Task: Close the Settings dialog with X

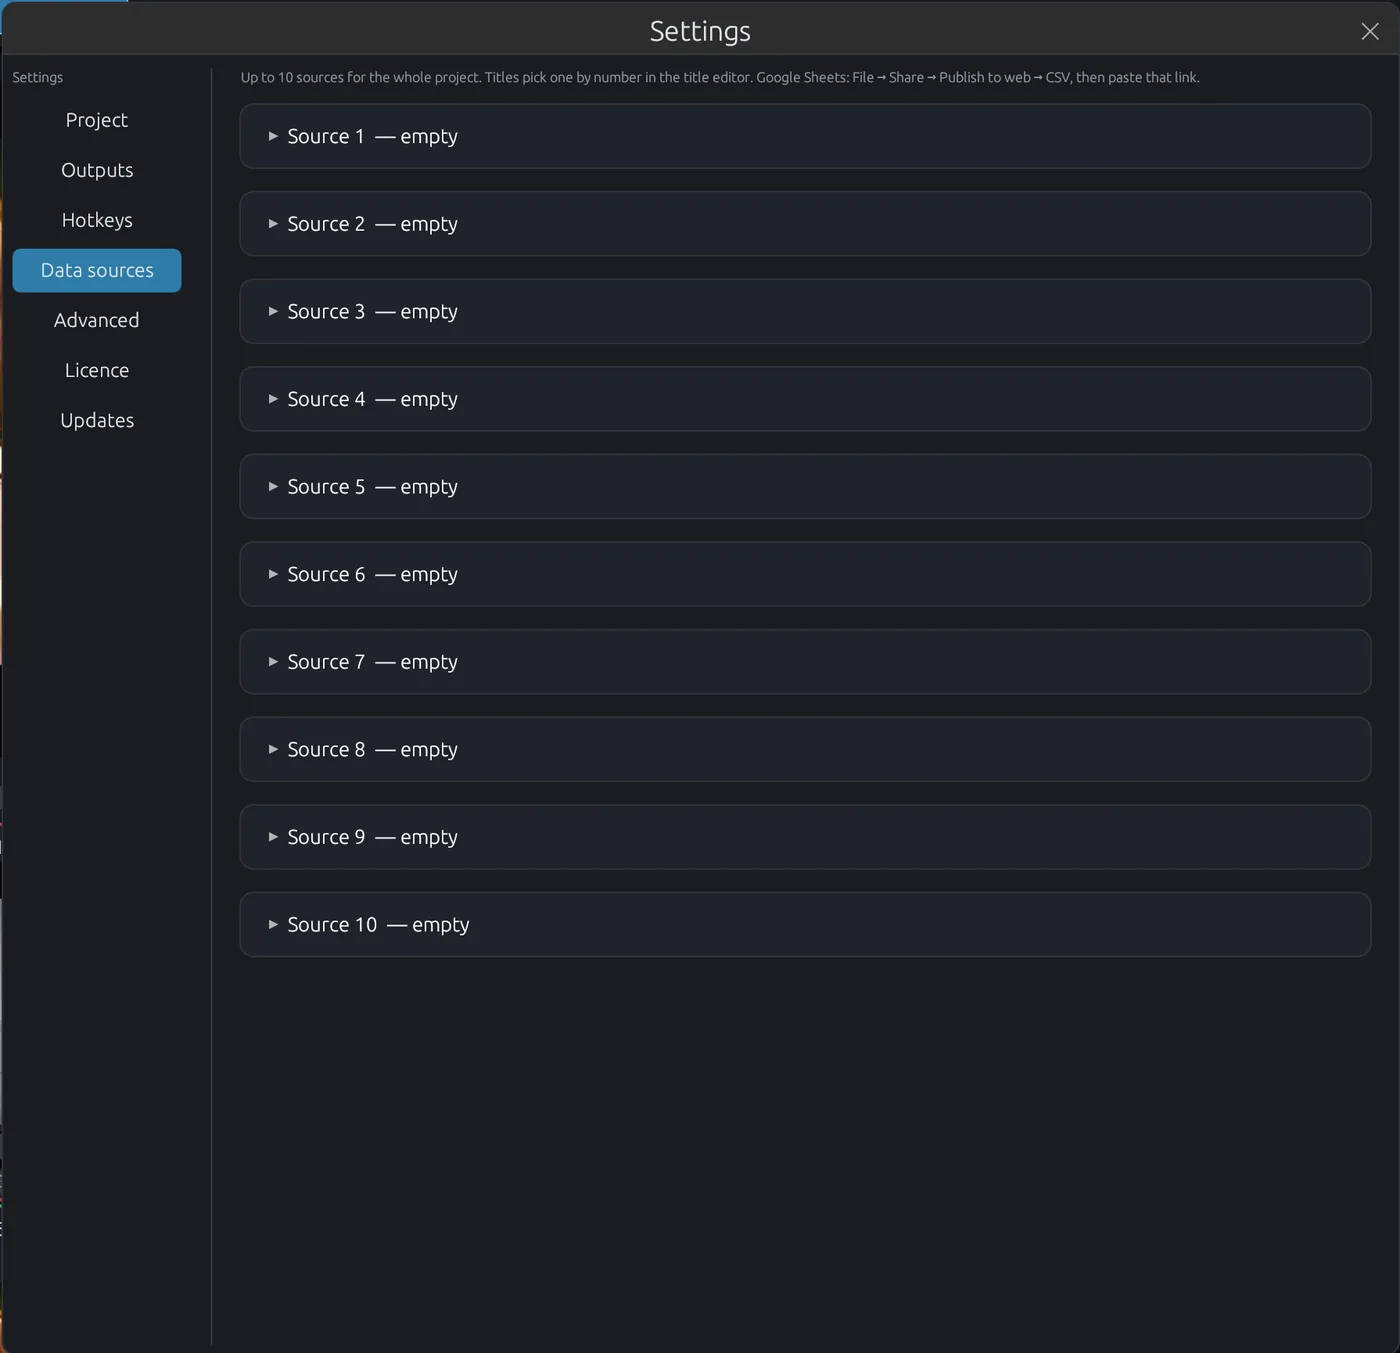Action: click(1370, 31)
